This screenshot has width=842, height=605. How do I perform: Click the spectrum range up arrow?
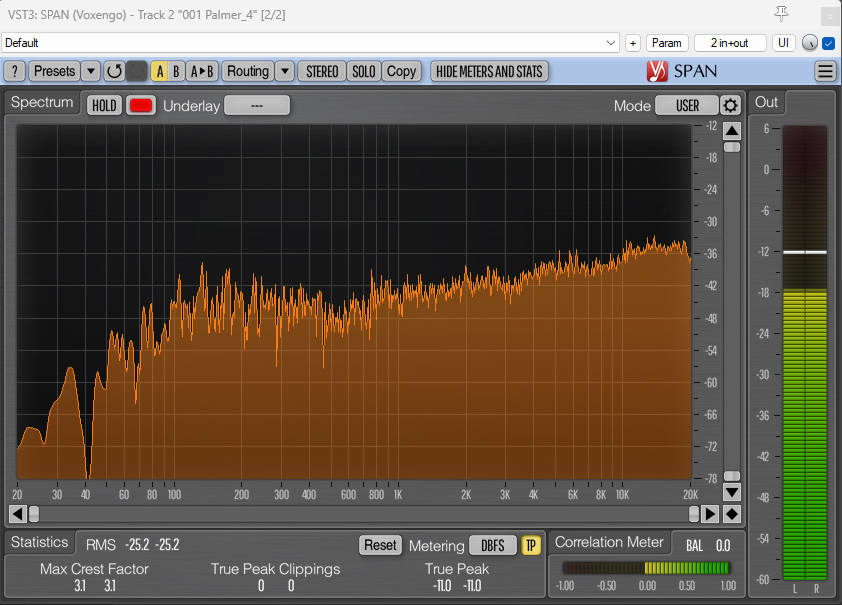[732, 131]
